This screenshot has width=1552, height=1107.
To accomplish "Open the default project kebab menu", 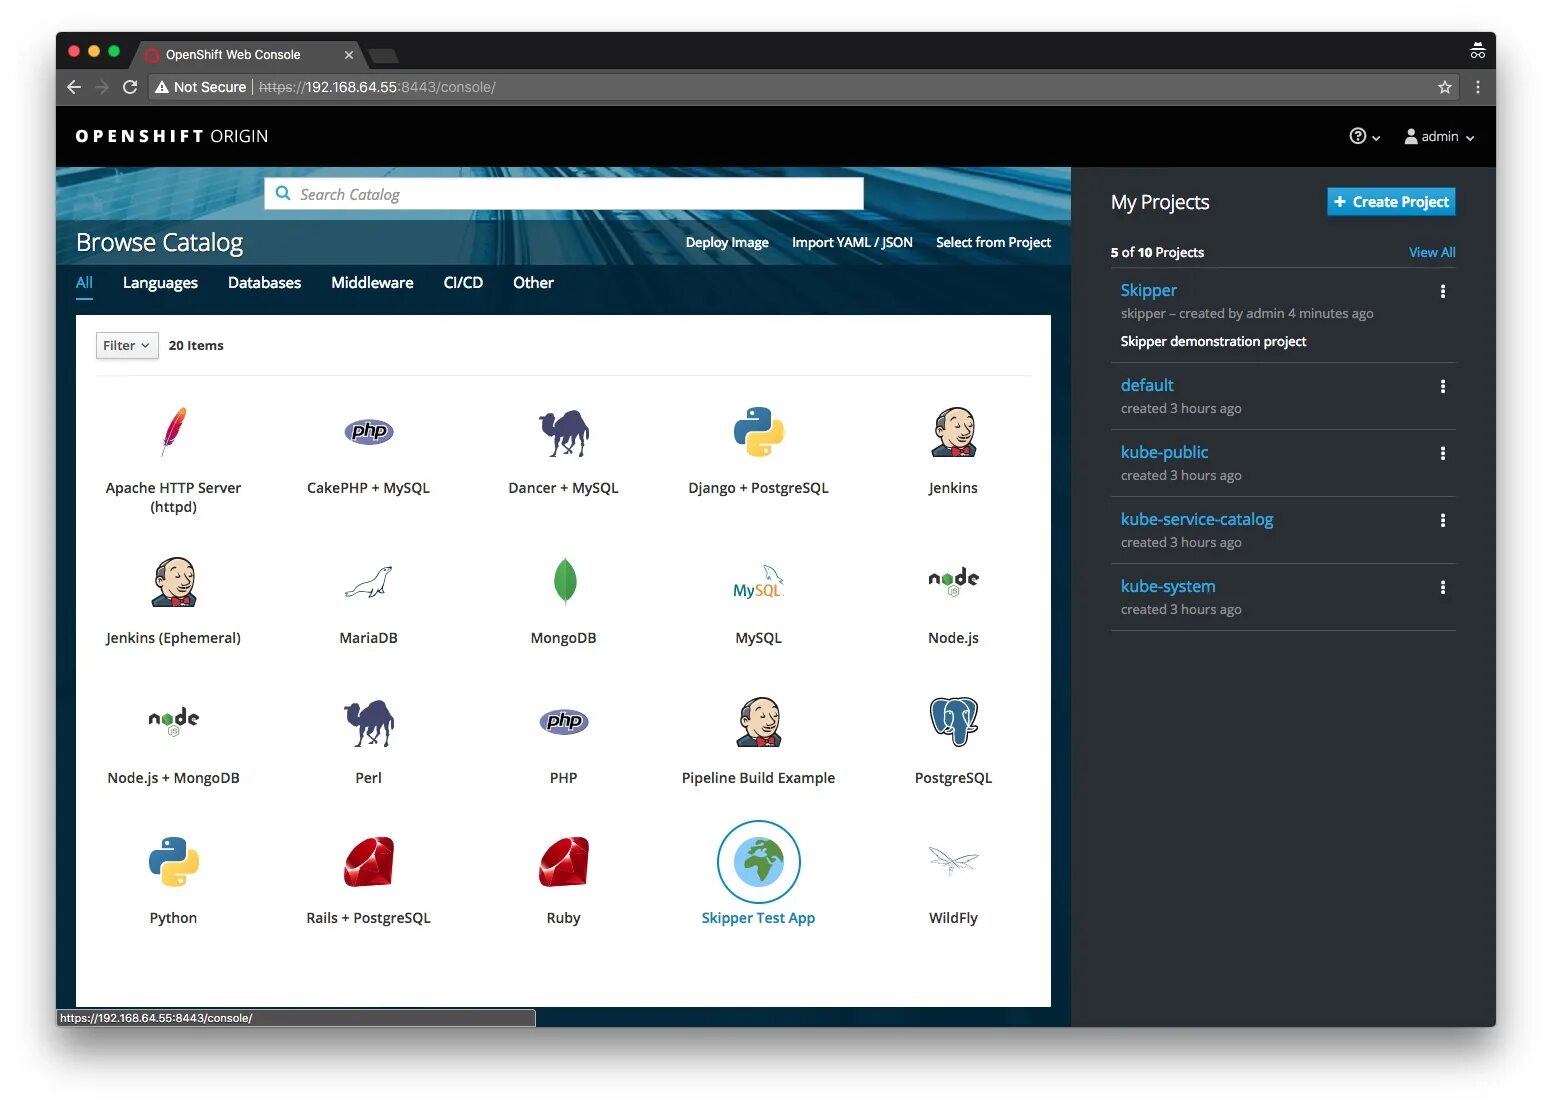I will click(x=1443, y=386).
